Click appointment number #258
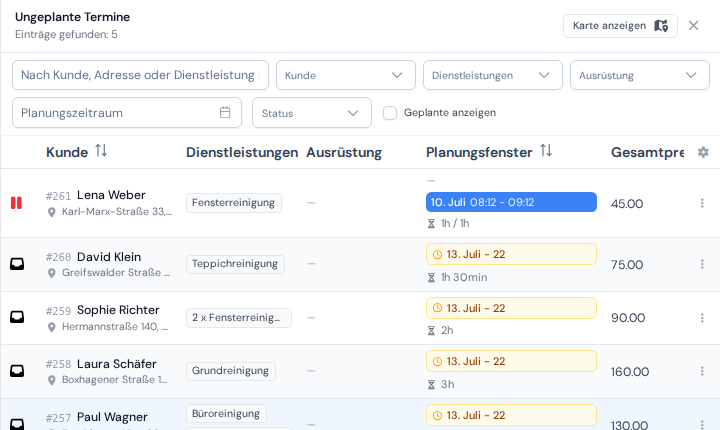 [x=58, y=364]
